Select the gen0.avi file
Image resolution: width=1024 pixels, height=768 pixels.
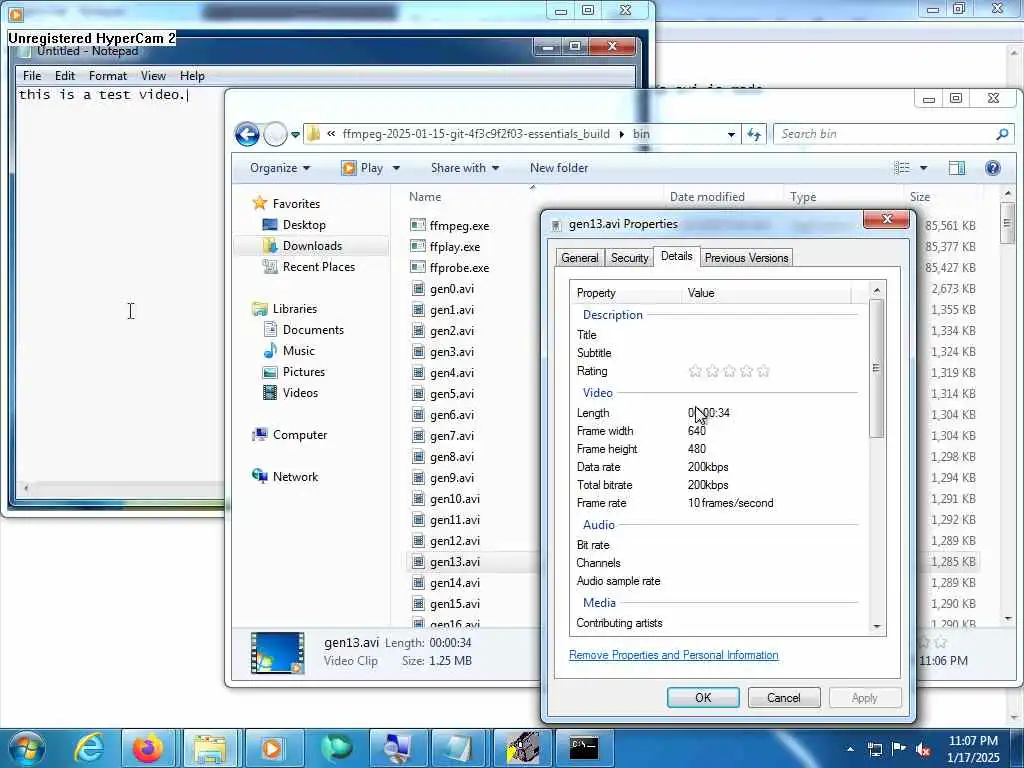click(x=452, y=289)
